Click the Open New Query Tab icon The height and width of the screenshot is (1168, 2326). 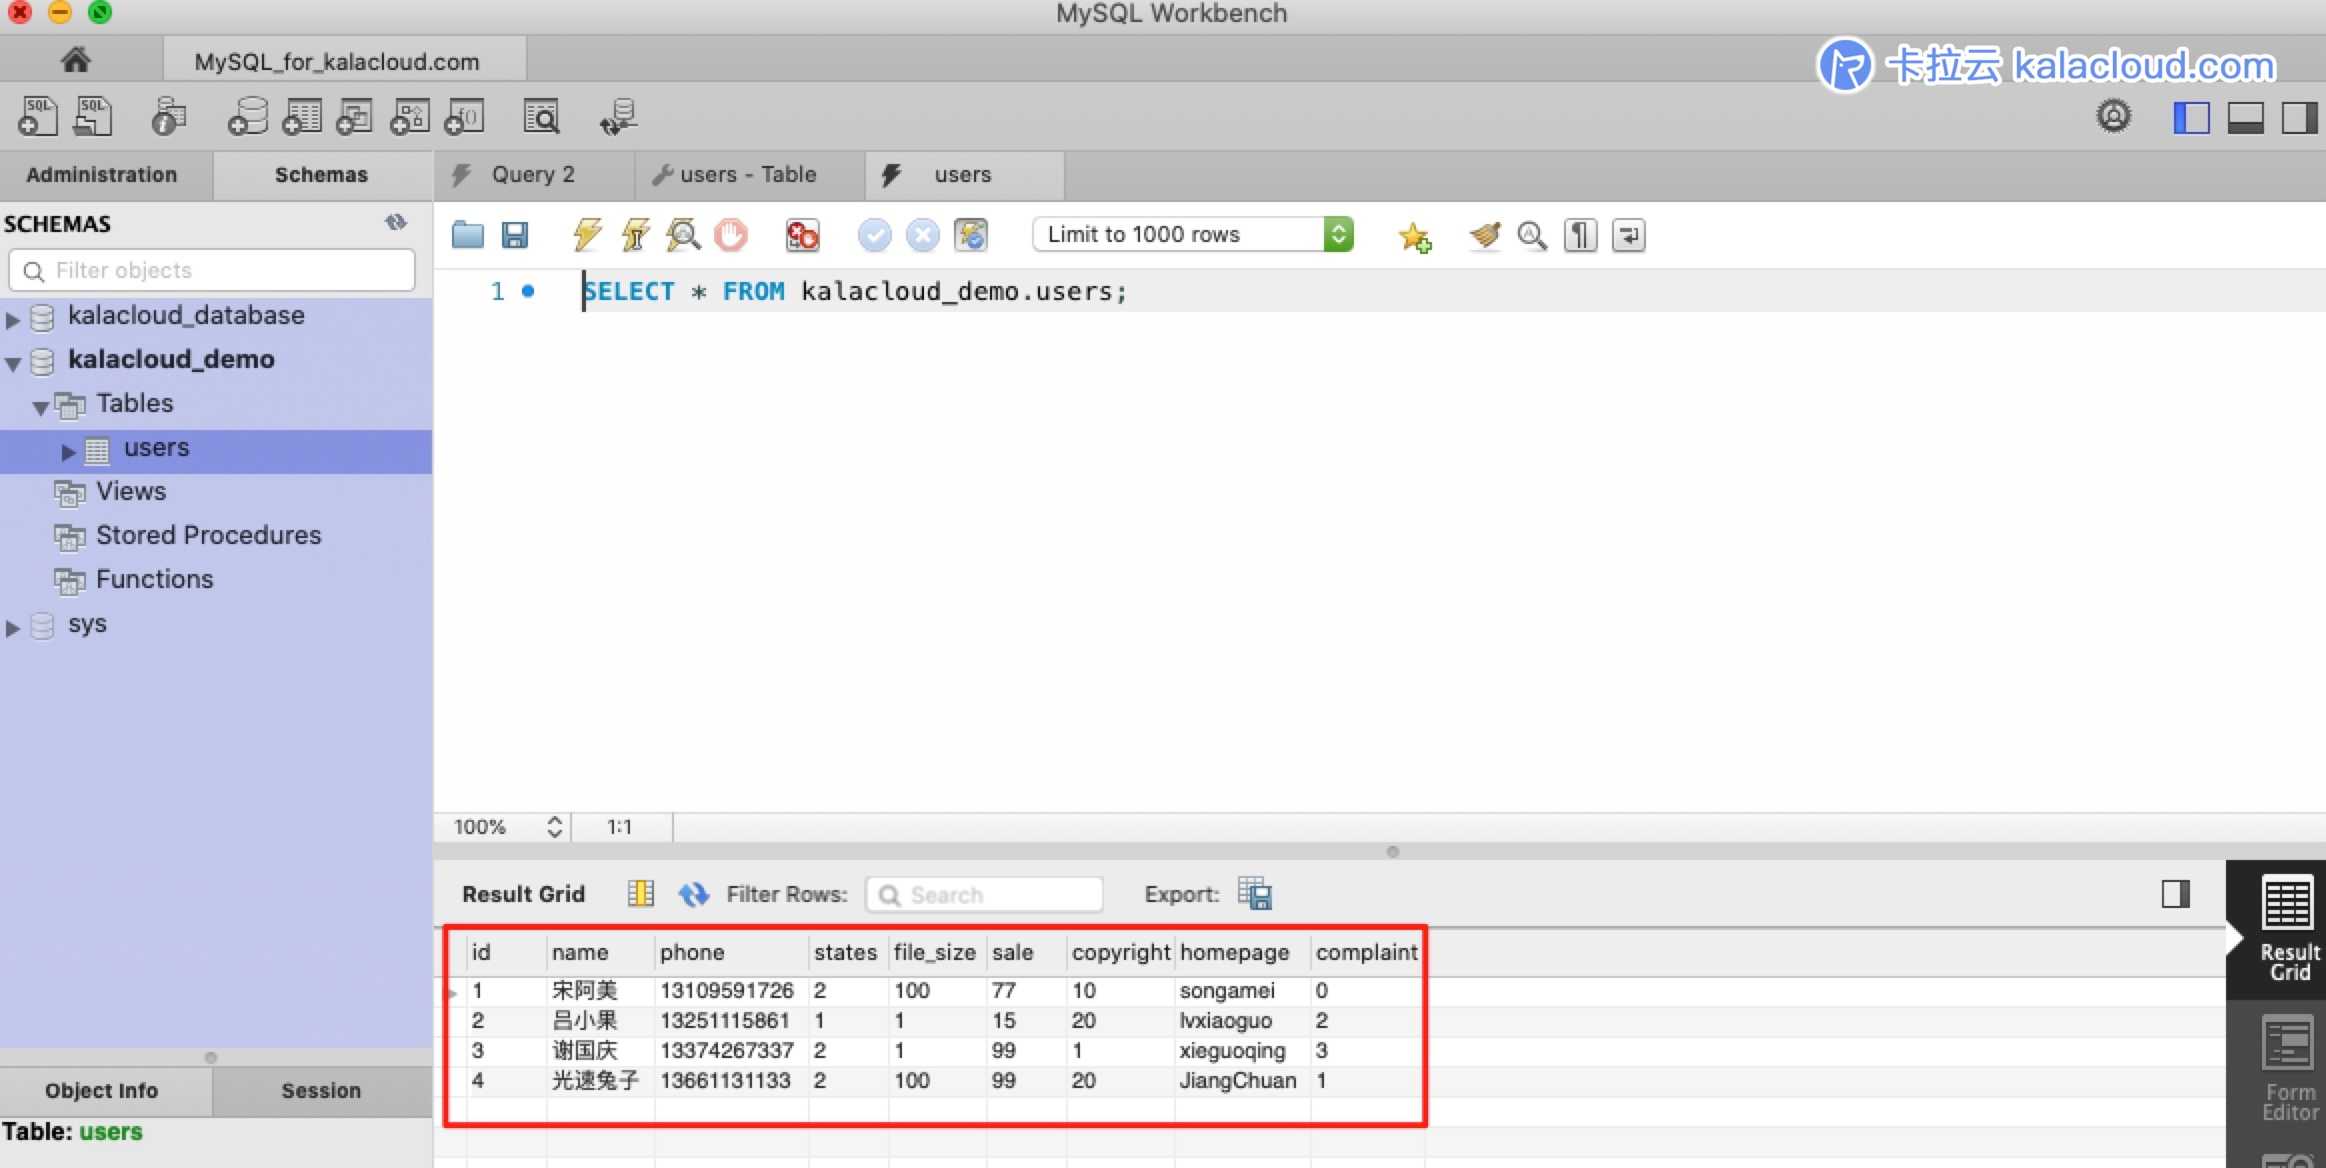[x=34, y=119]
